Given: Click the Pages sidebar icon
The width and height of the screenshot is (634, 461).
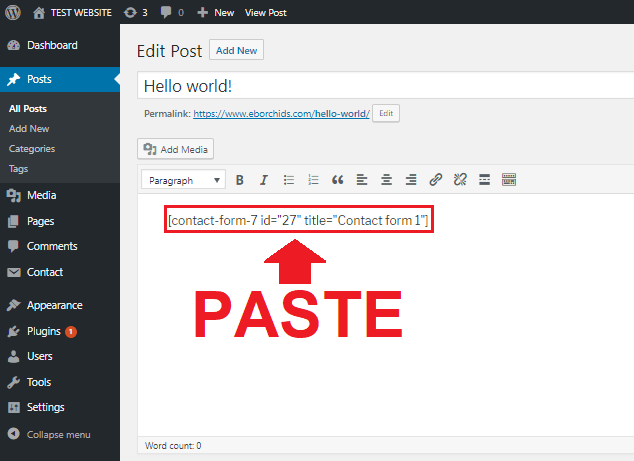Looking at the screenshot, I should click(x=13, y=221).
